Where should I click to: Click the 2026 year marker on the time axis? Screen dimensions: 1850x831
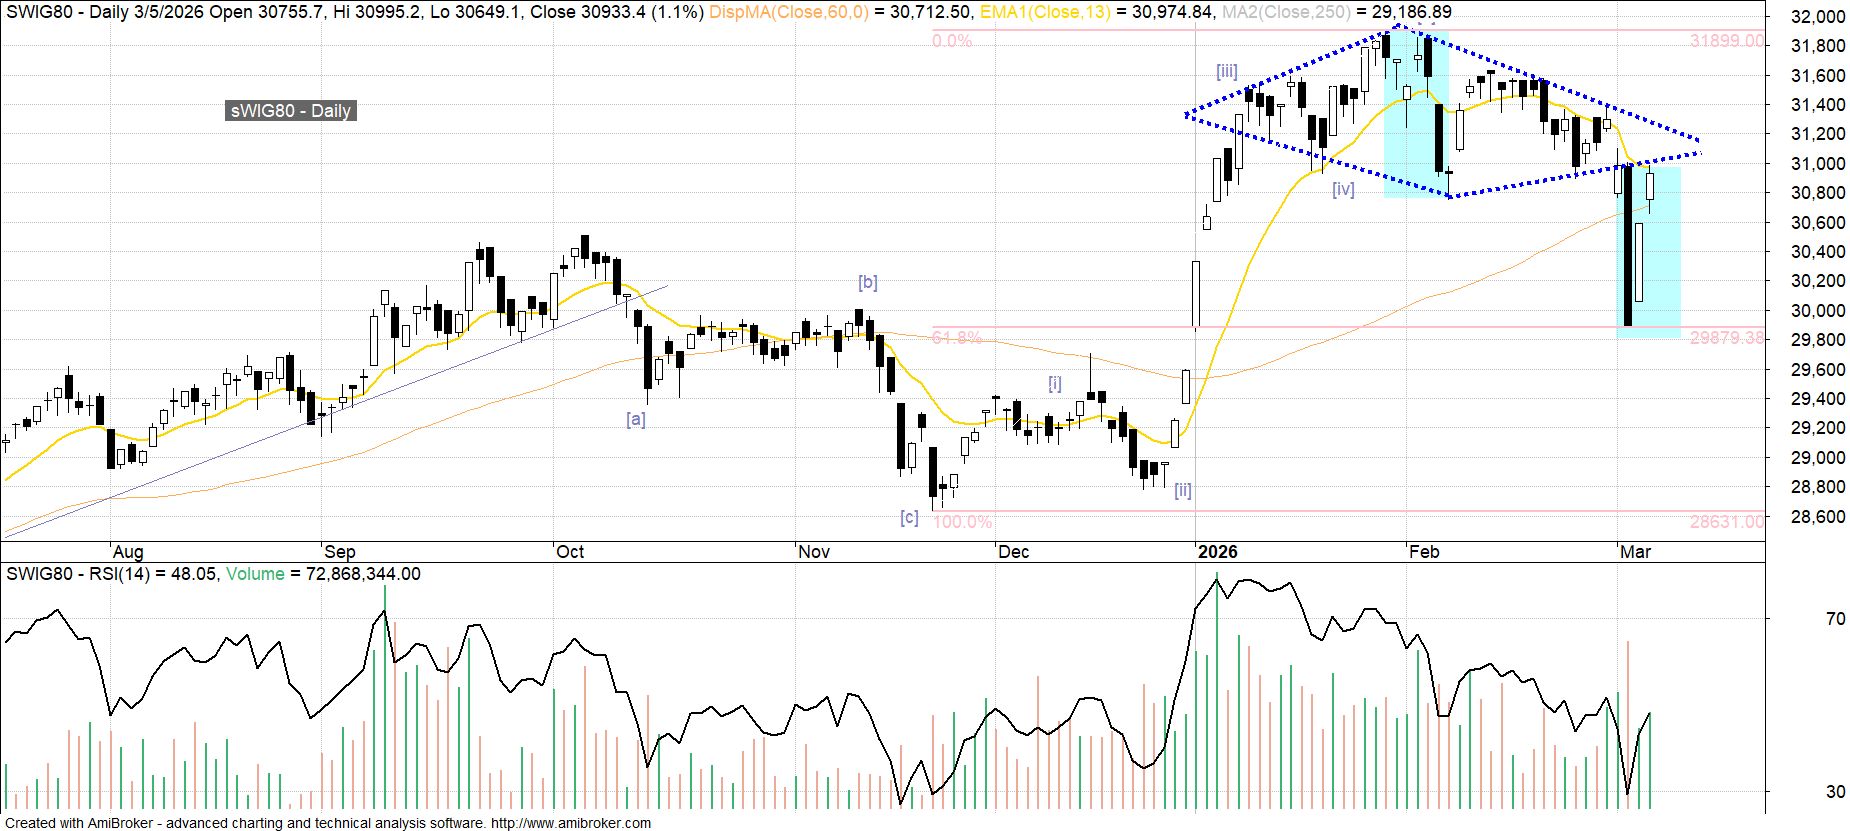coord(1217,552)
